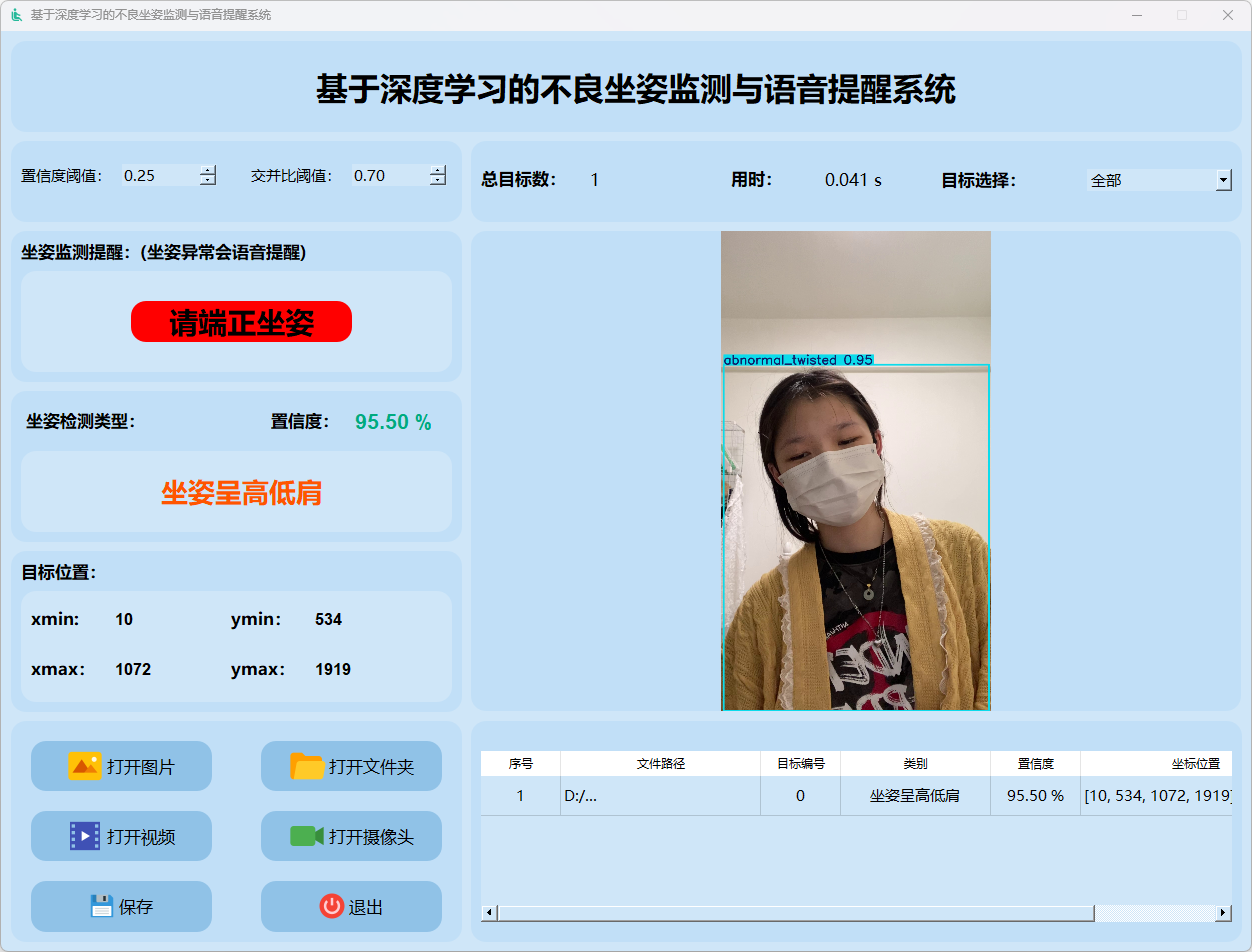Increase the 置信度阈值 value with up arrow
Image resolution: width=1252 pixels, height=952 pixels.
(x=208, y=170)
